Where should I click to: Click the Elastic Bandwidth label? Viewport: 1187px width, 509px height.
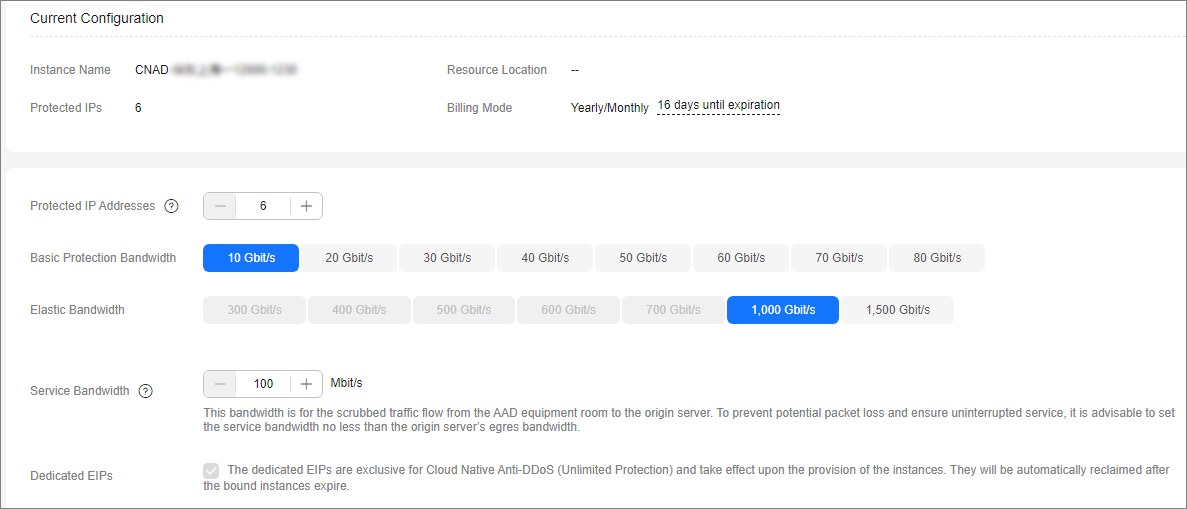pyautogui.click(x=77, y=310)
